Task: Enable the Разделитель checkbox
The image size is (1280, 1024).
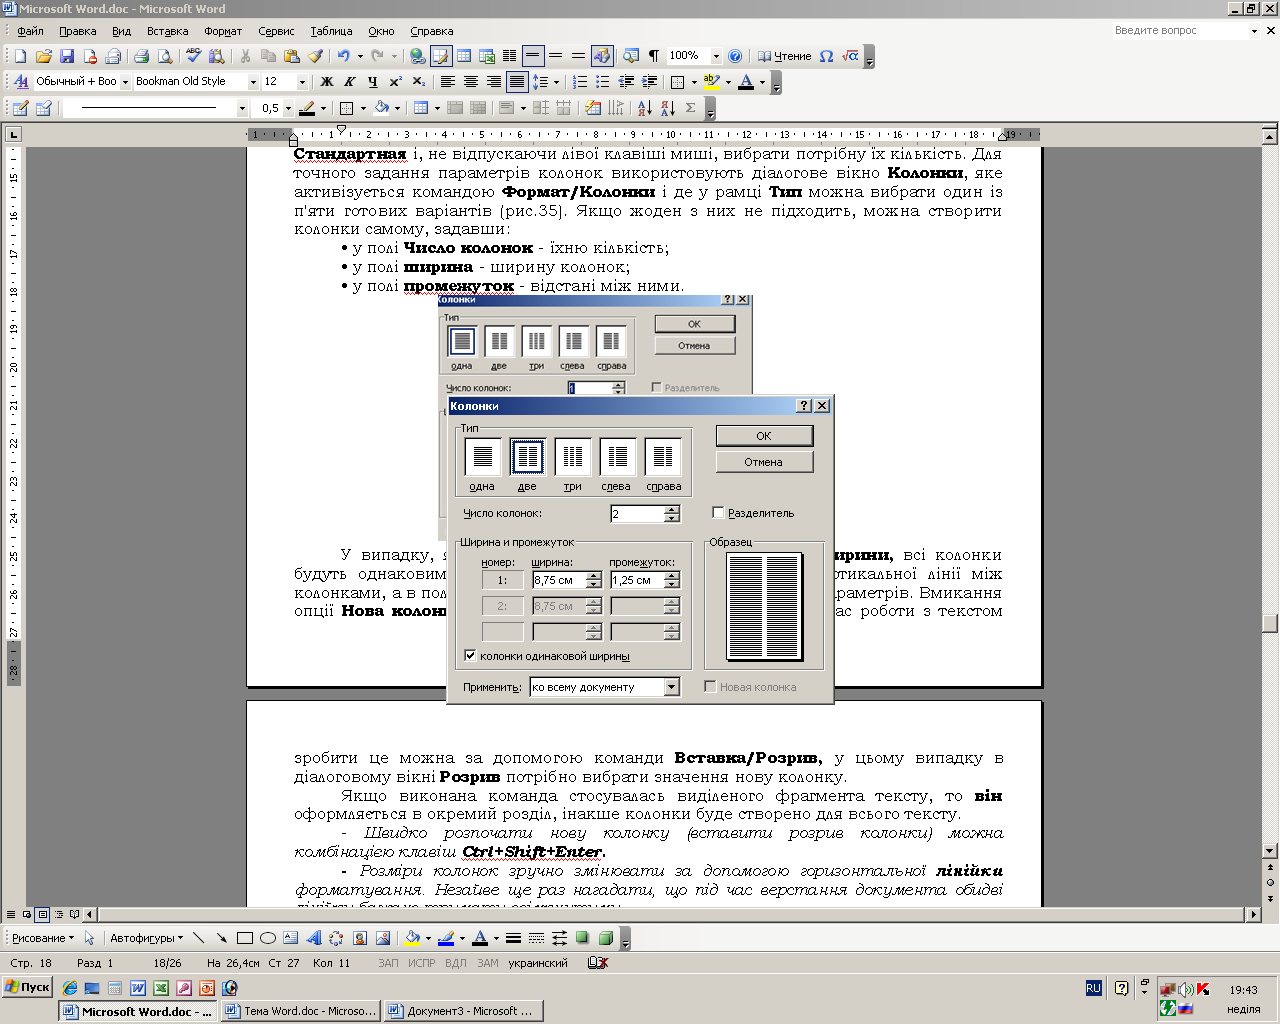Action: click(x=718, y=513)
